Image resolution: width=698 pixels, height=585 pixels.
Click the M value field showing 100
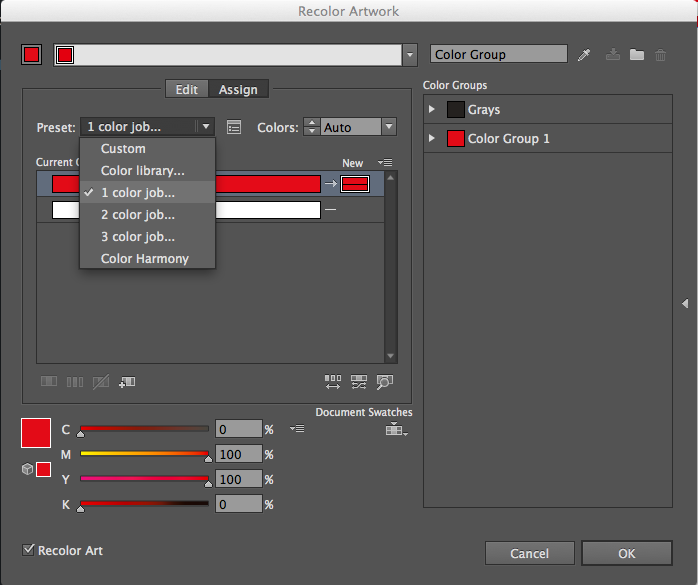tap(239, 454)
